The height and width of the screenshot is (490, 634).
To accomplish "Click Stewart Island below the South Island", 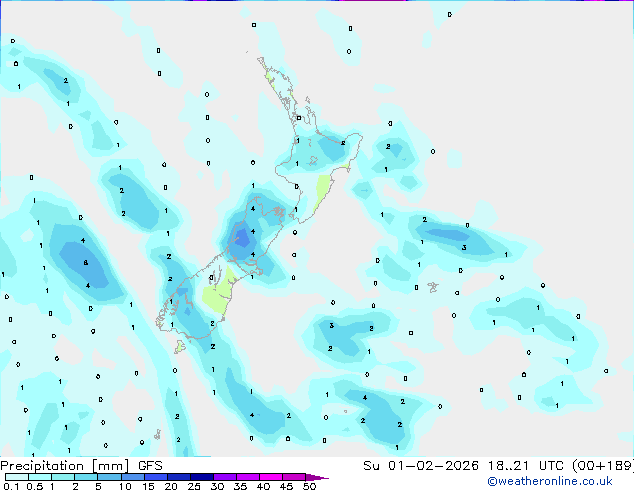I will coord(180,346).
